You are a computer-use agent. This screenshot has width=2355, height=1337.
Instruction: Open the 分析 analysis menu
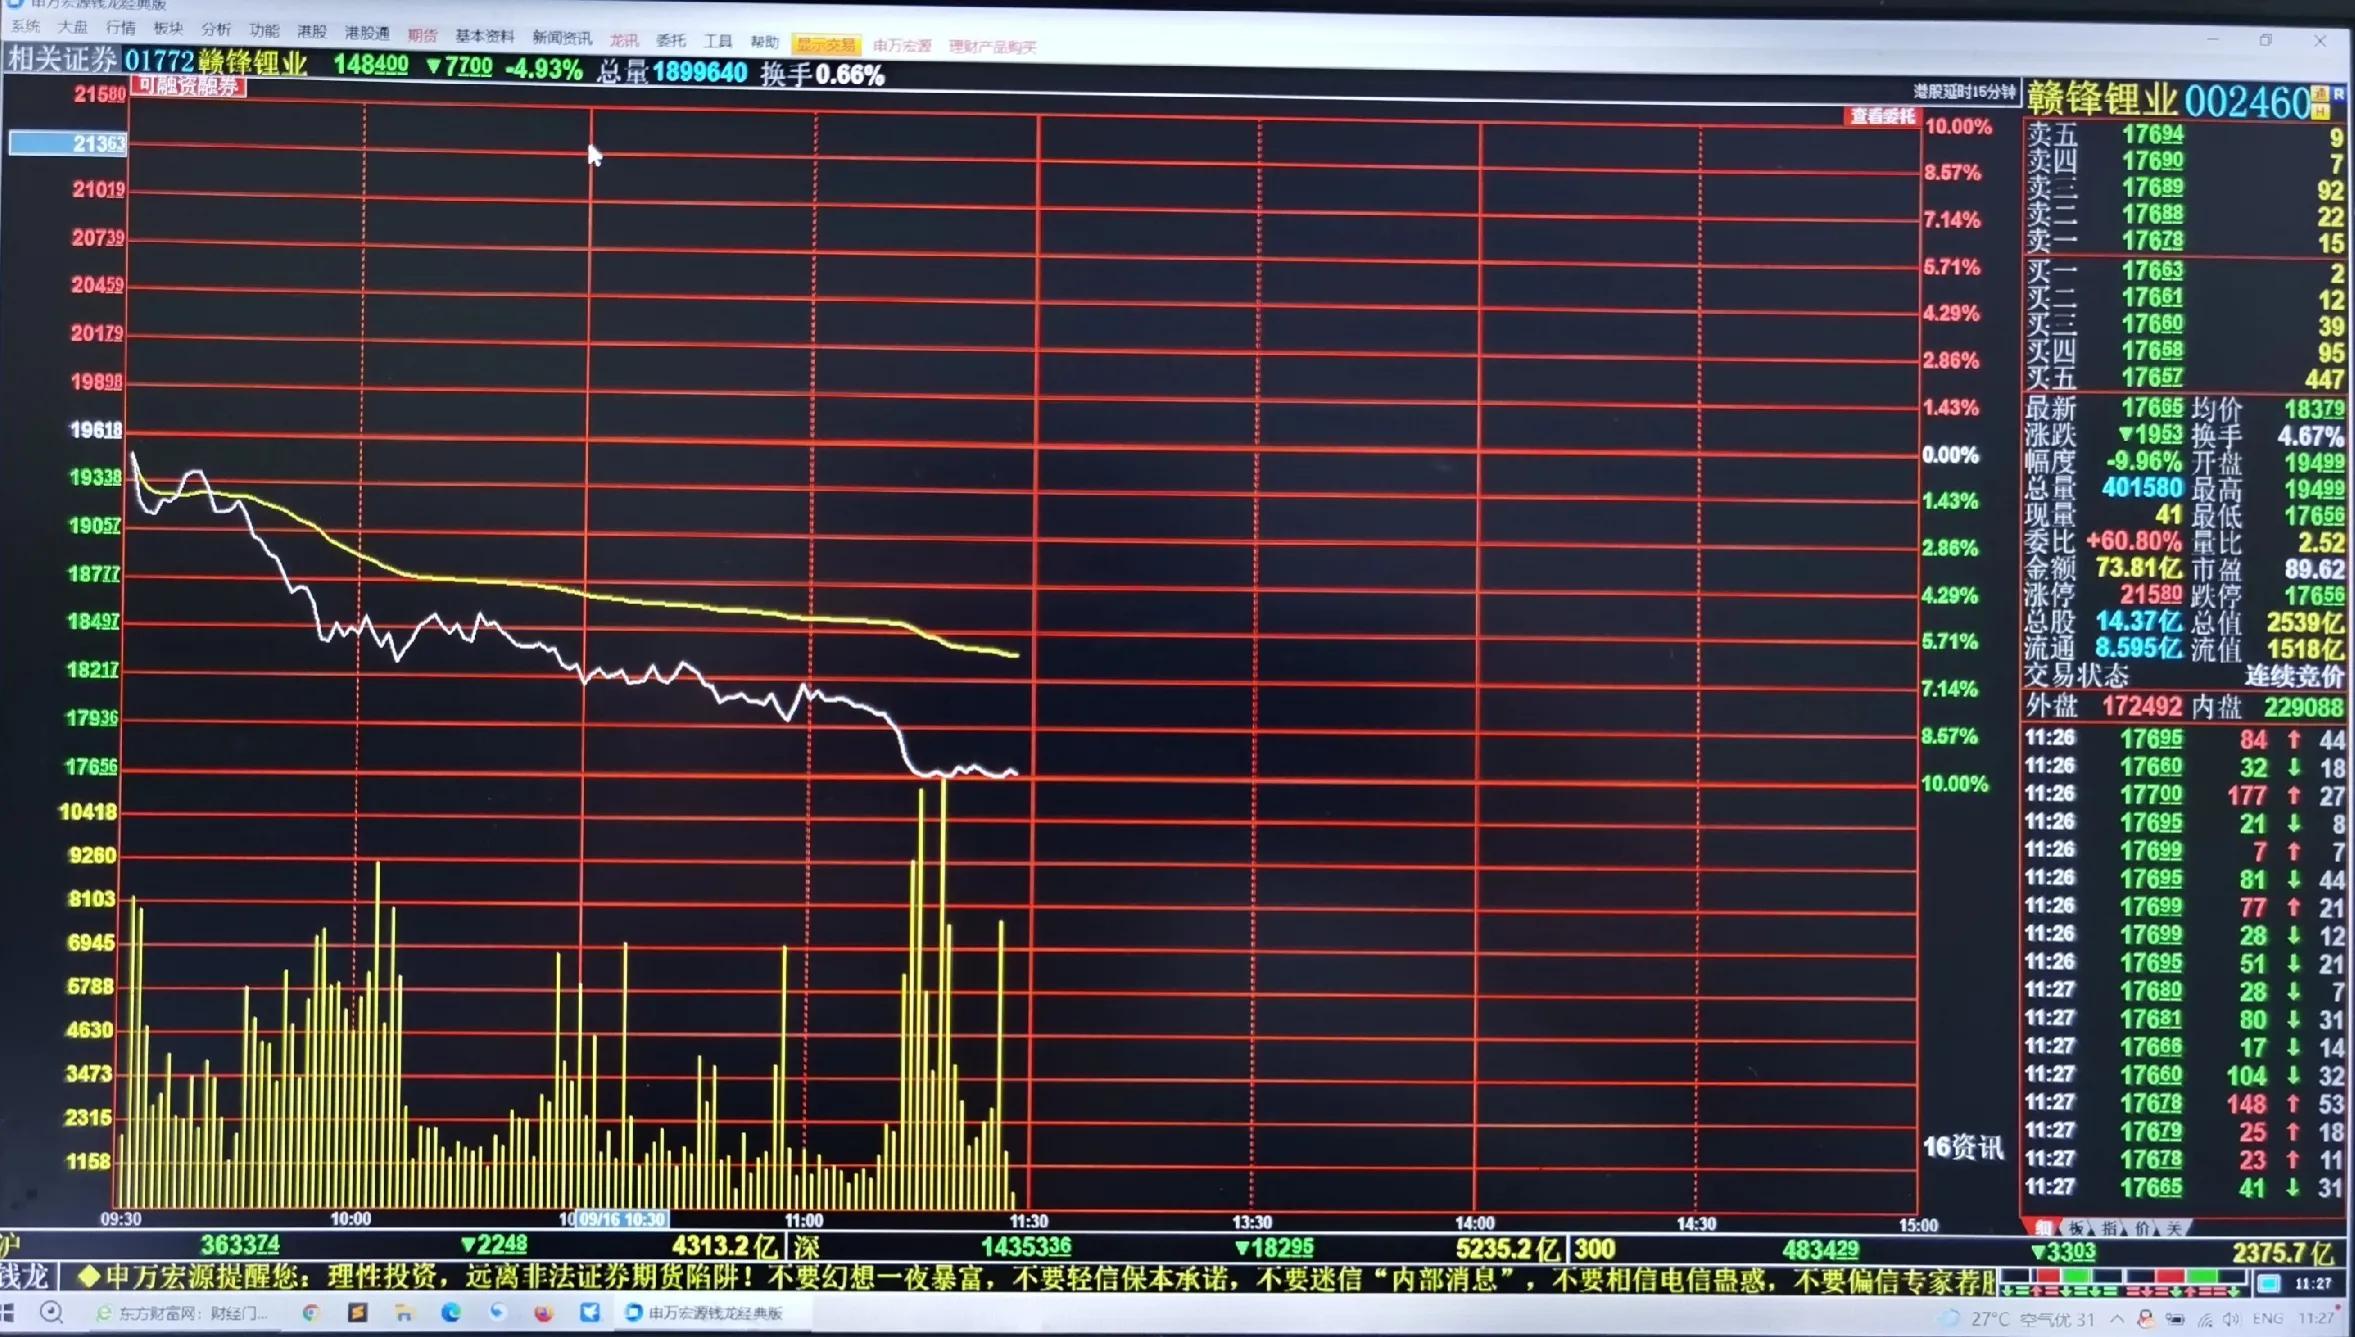click(x=215, y=29)
